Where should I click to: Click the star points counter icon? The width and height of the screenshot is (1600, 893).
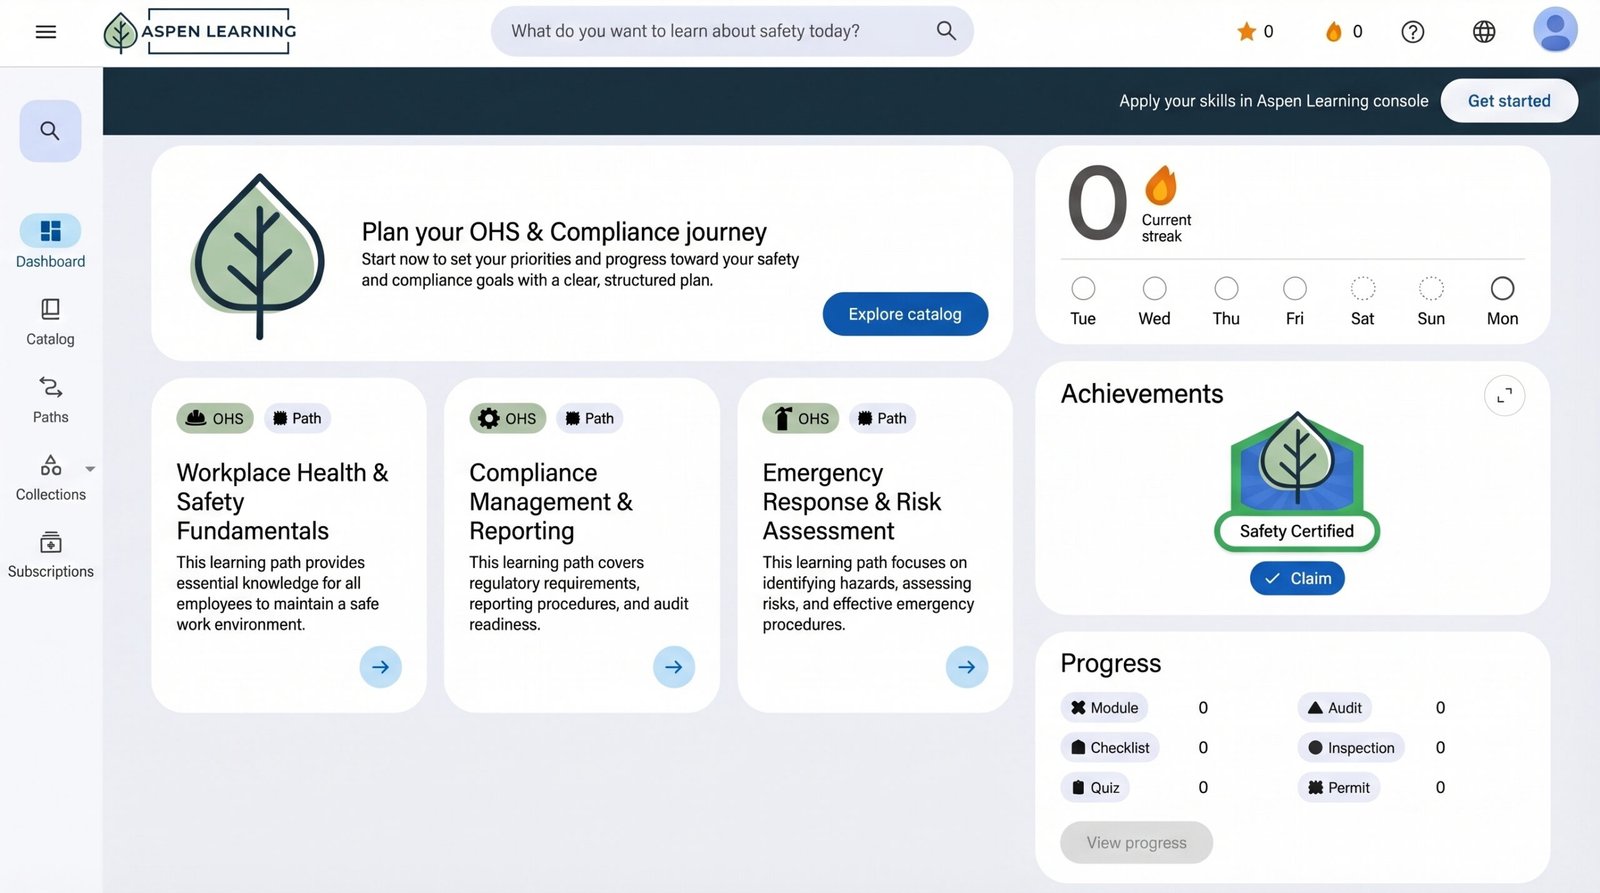click(1246, 32)
